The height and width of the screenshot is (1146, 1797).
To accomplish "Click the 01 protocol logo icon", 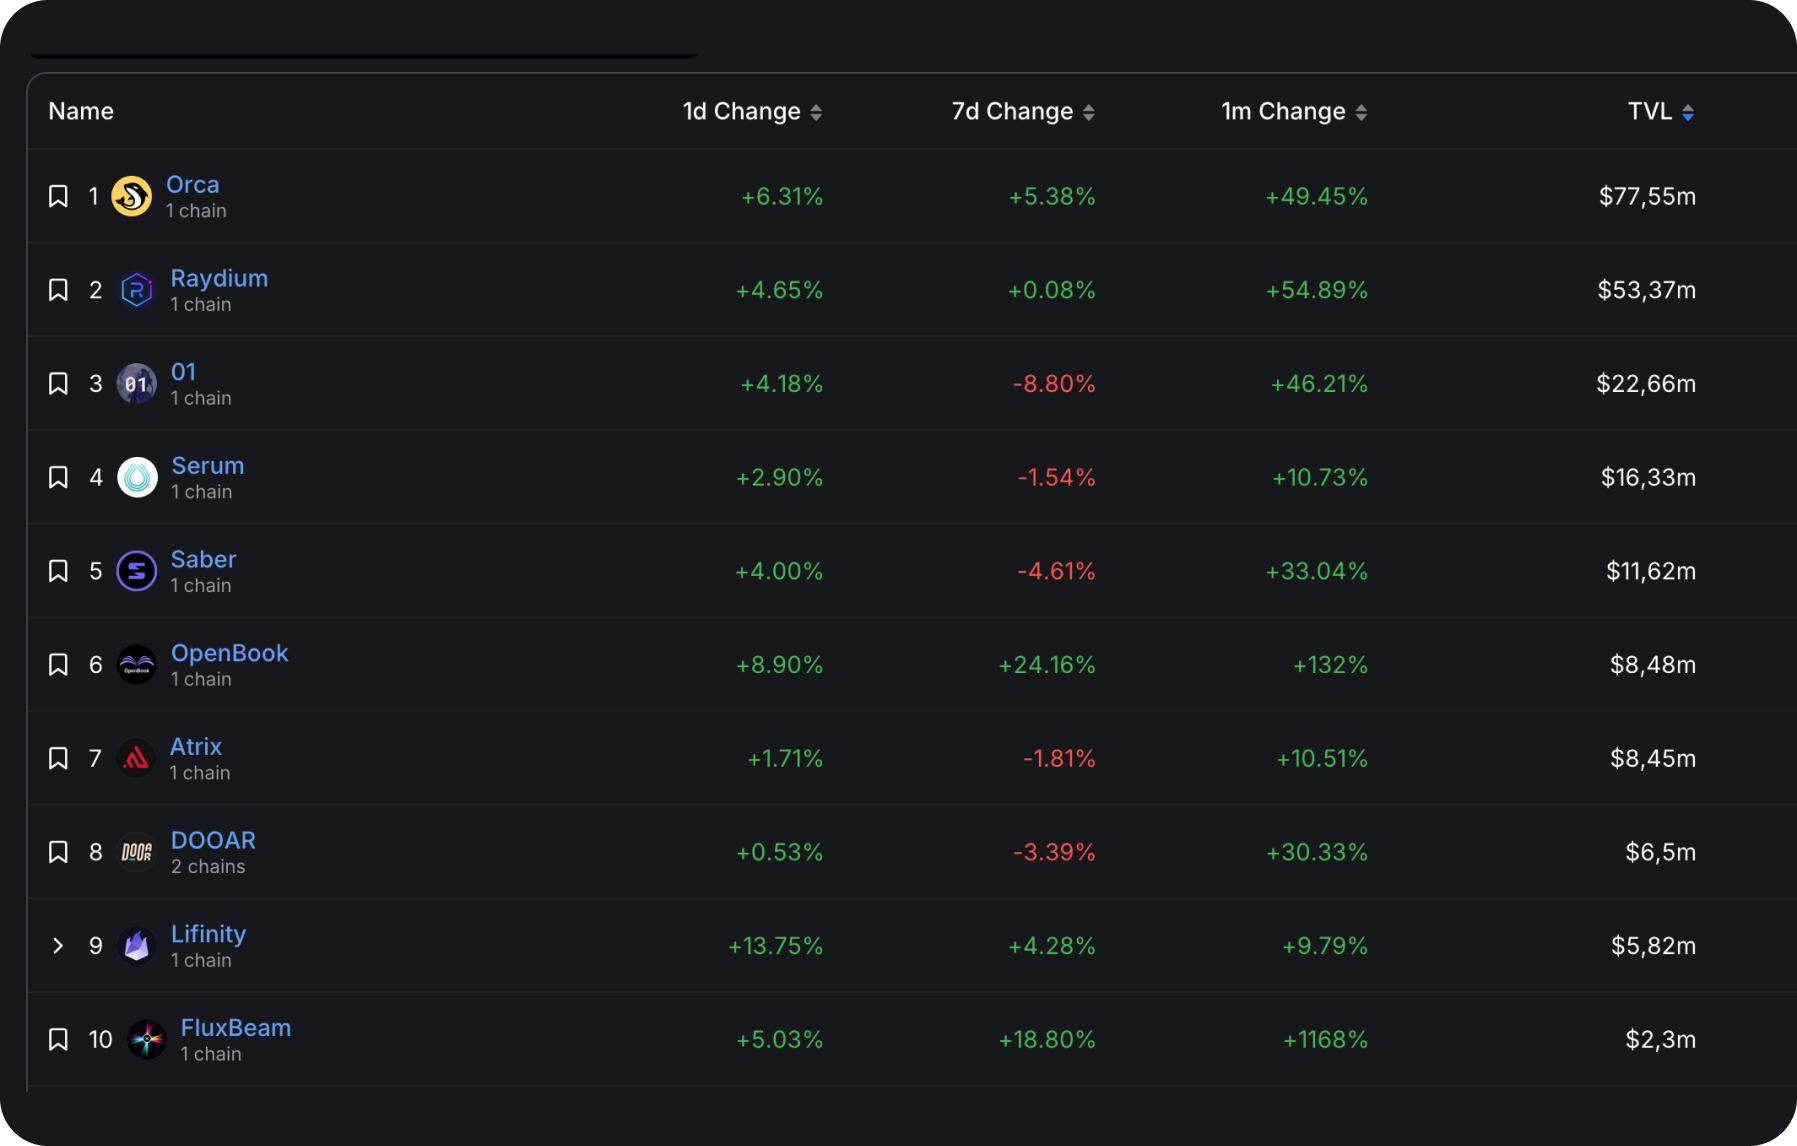I will pos(136,384).
